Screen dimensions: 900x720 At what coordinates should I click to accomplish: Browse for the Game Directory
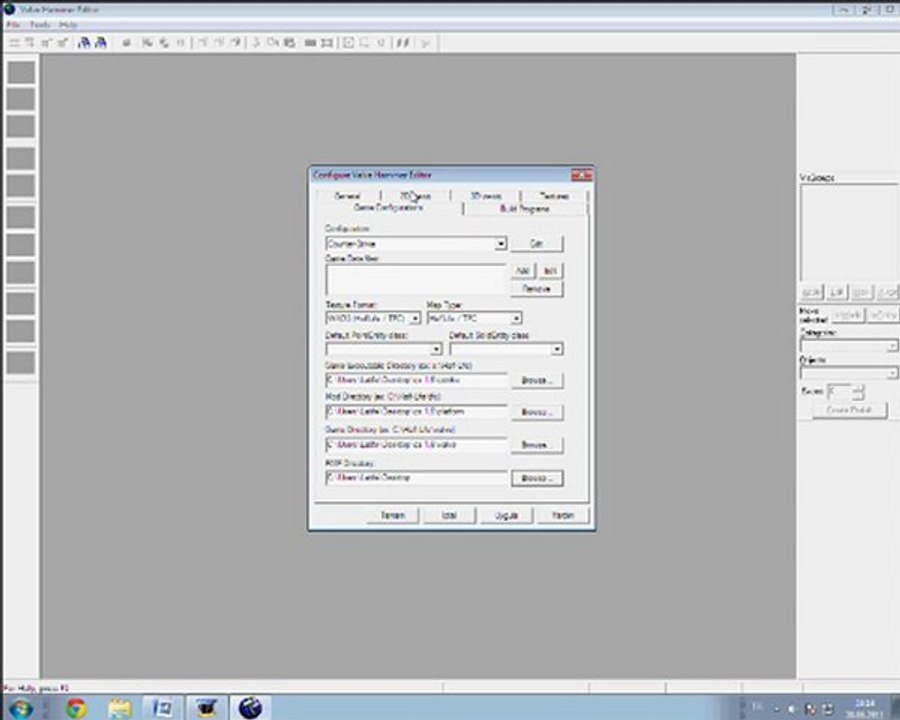point(537,445)
